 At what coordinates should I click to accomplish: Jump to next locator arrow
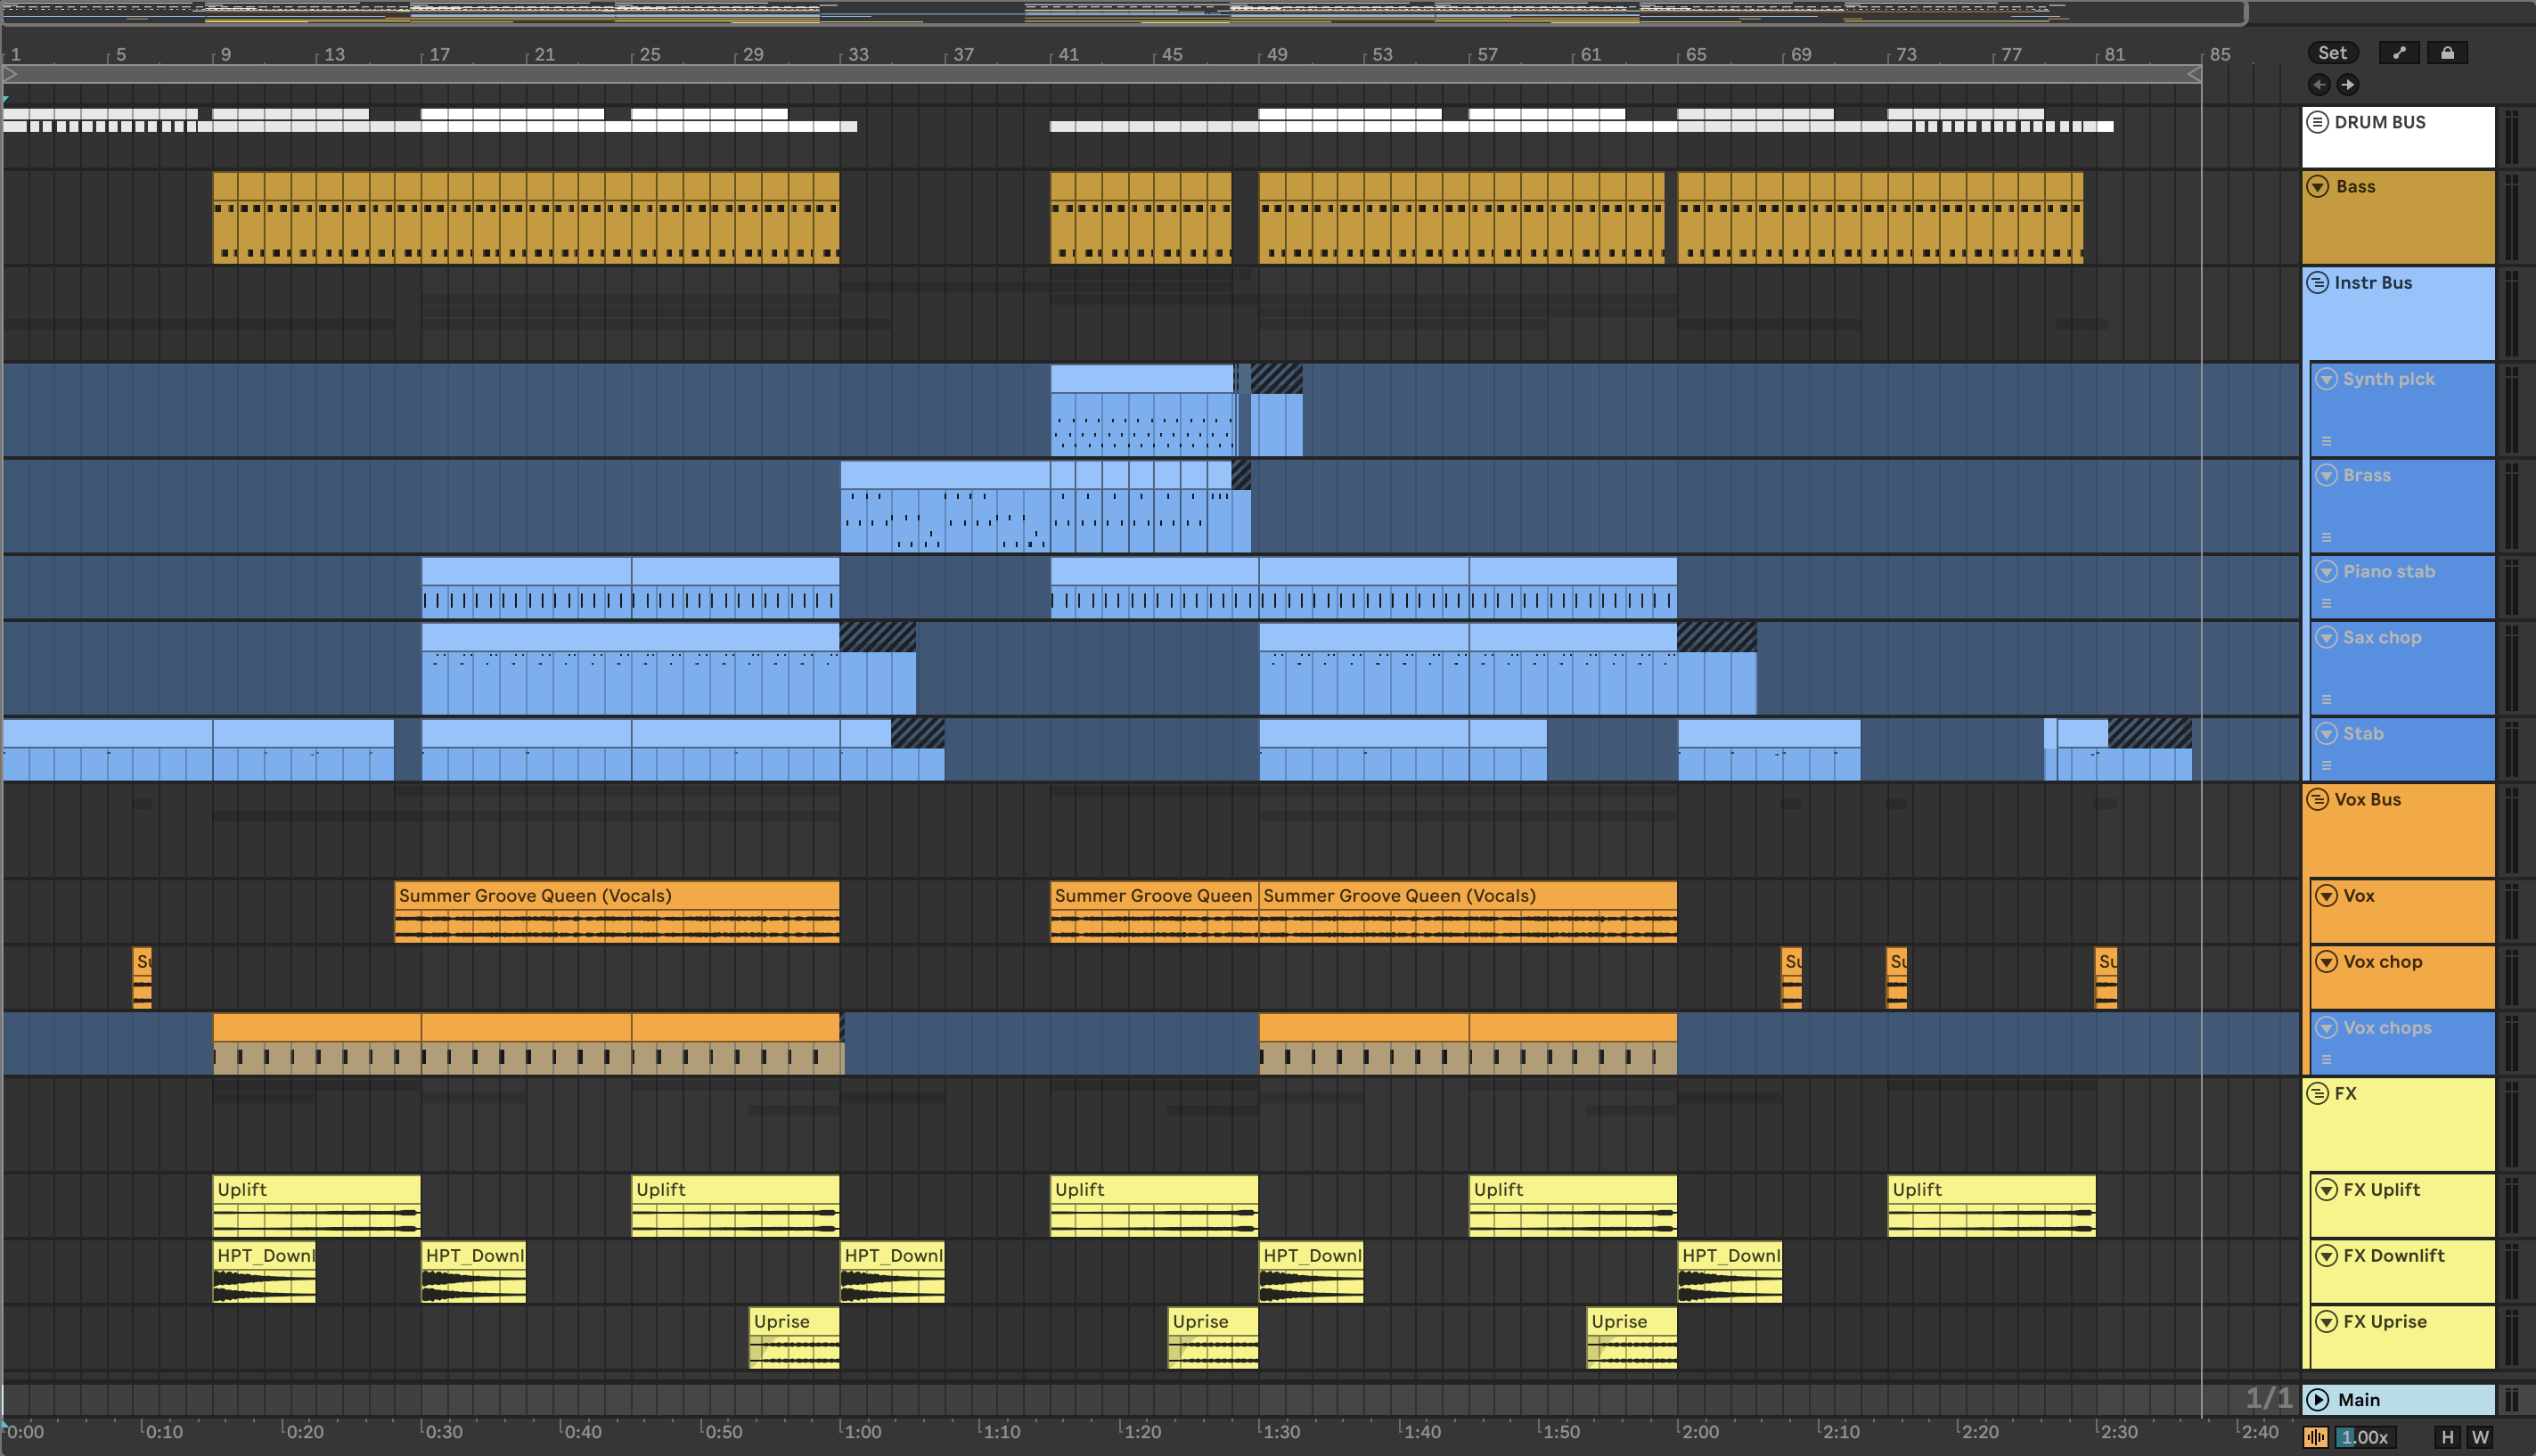[2347, 85]
